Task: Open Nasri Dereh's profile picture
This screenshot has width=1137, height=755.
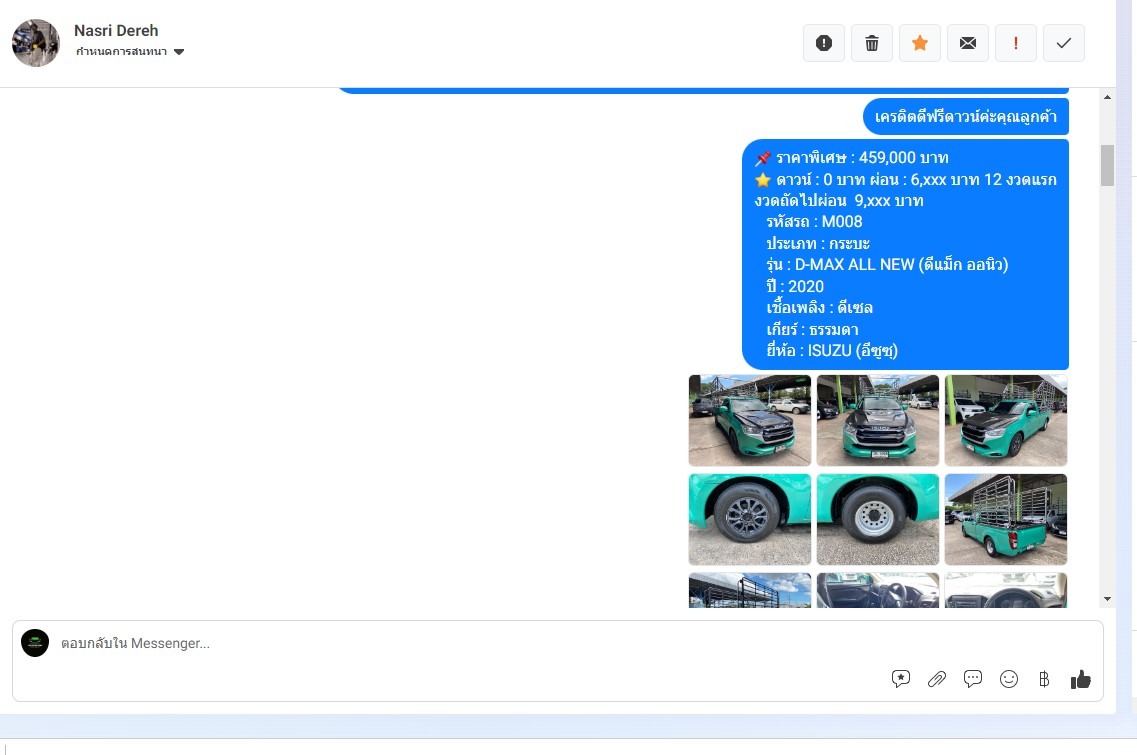Action: coord(36,43)
